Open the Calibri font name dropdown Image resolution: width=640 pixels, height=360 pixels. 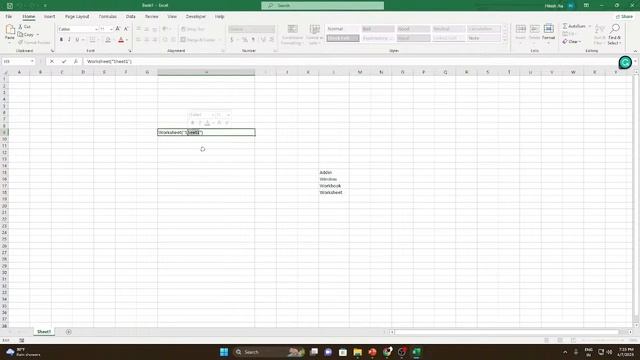point(96,29)
